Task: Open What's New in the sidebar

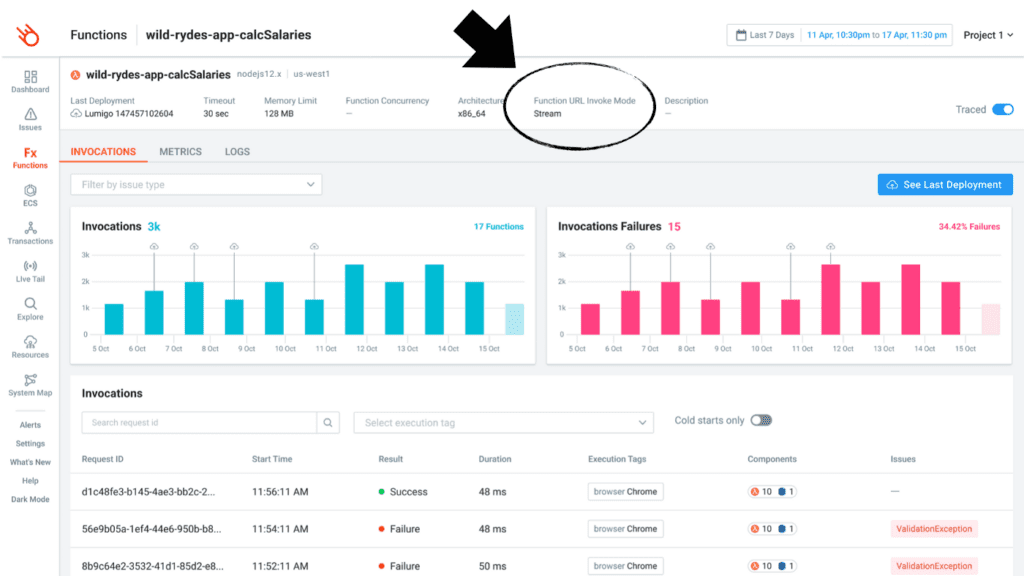Action: pos(30,462)
